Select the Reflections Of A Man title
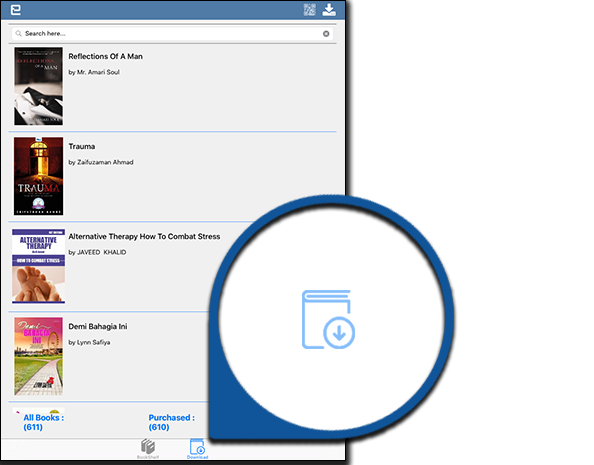The image size is (594, 465). coord(105,56)
